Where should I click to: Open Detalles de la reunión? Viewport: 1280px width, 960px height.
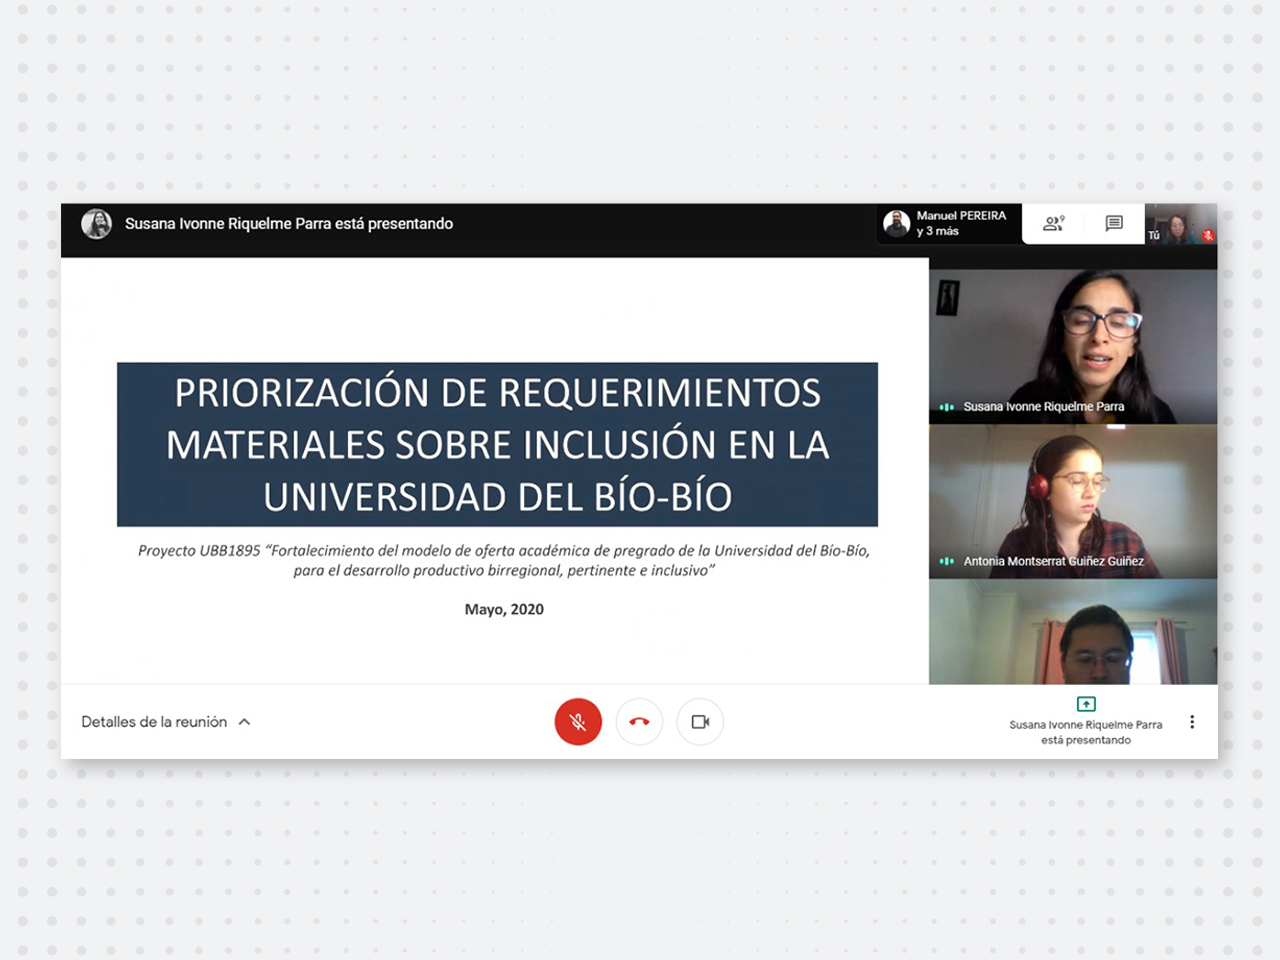154,722
